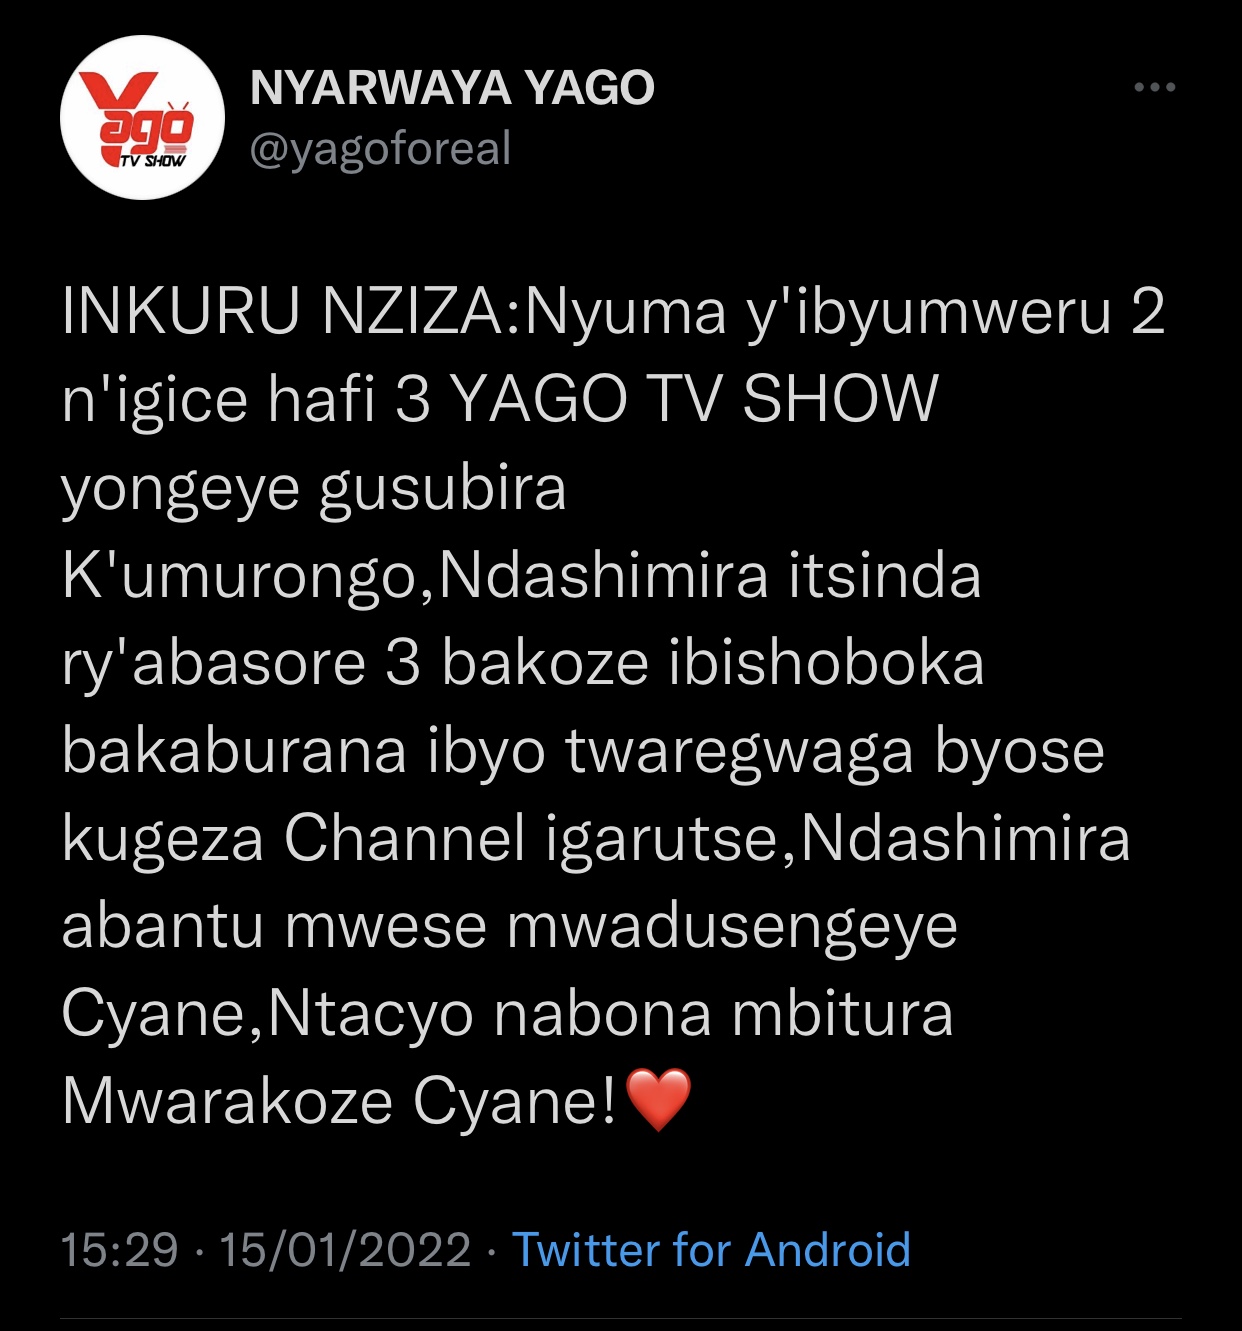
Task: Click the word bakaburana
Action: 234,750
